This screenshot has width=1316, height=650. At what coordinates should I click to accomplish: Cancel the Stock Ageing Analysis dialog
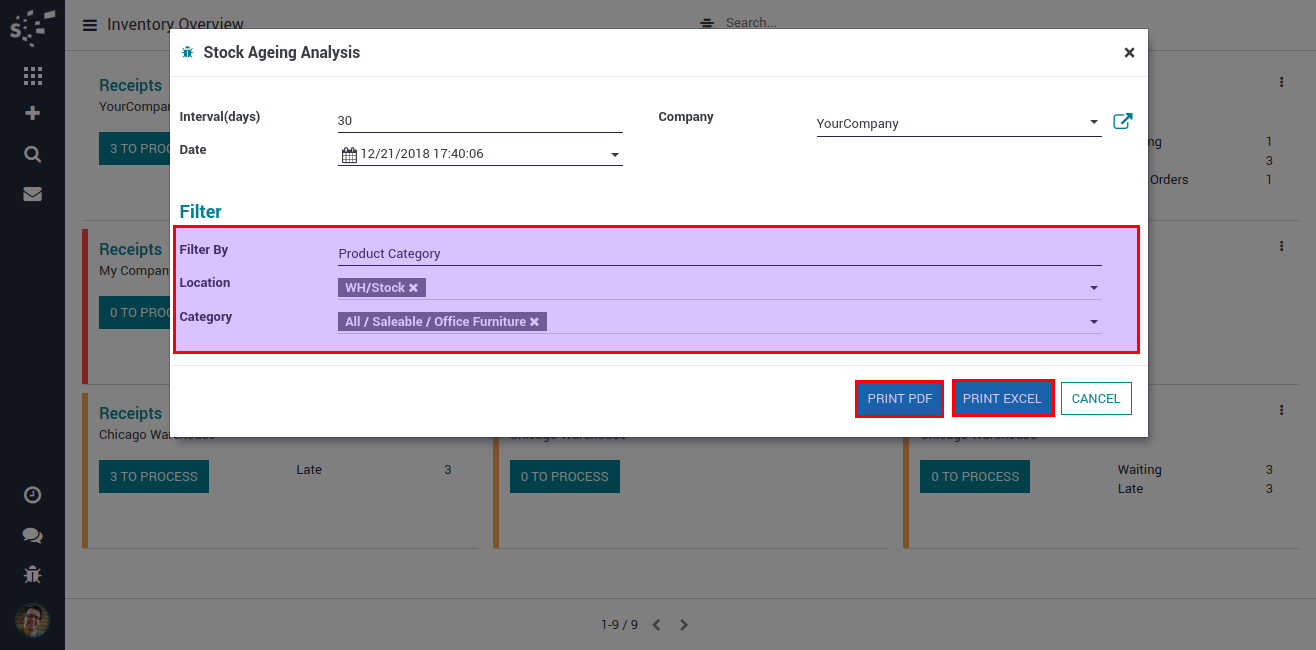tap(1095, 398)
